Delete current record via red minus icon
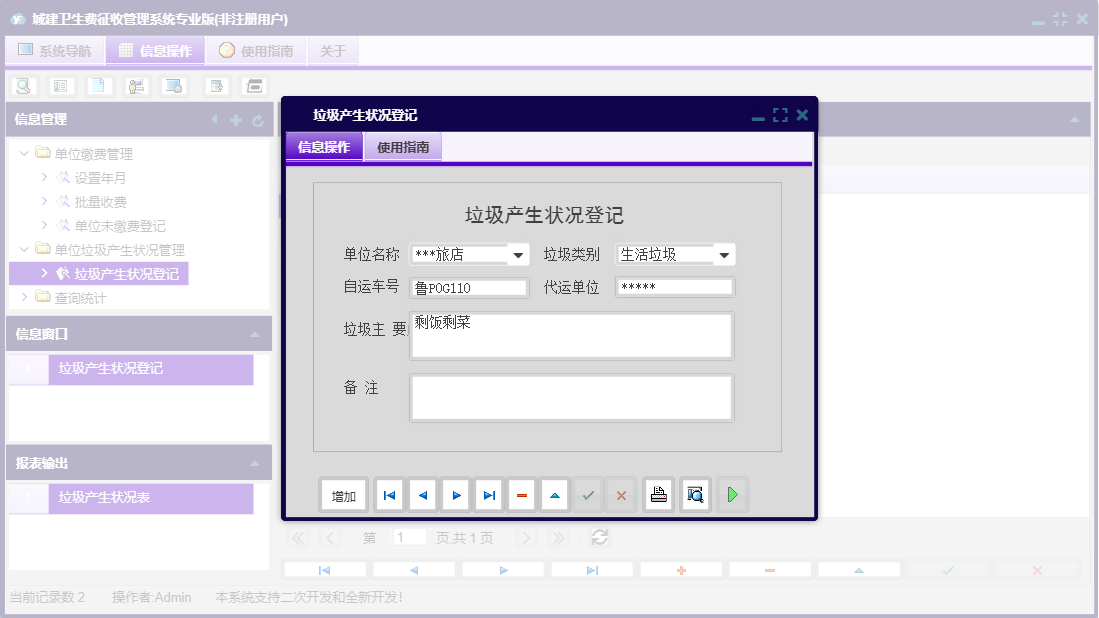Viewport: 1099px width, 618px height. point(522,494)
